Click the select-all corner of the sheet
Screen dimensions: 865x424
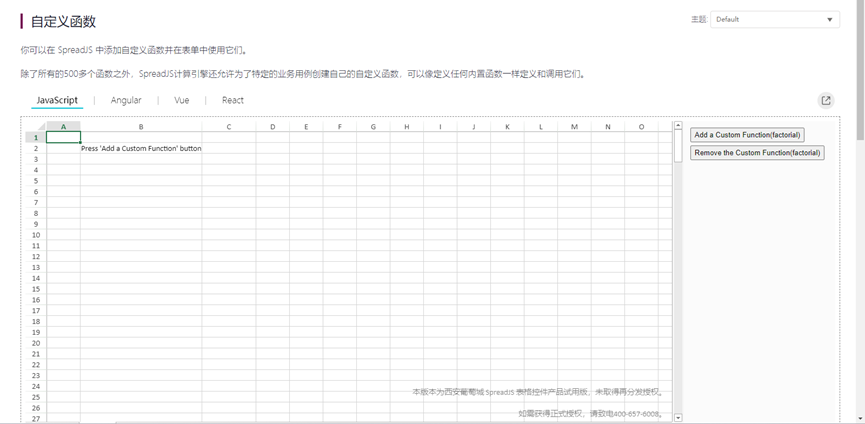[36, 127]
